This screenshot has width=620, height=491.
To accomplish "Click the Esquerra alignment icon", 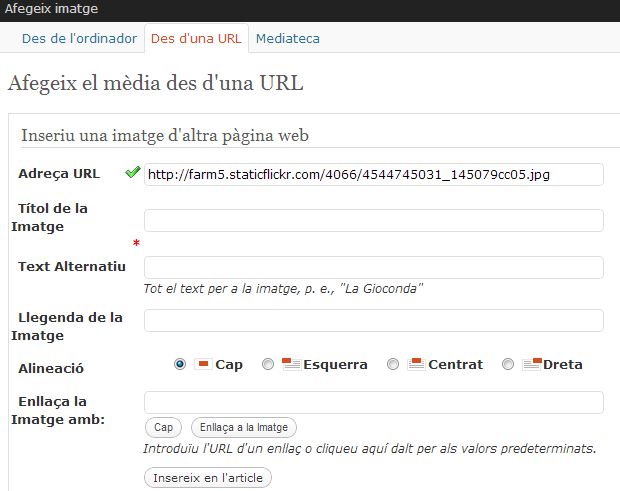I will pos(291,364).
